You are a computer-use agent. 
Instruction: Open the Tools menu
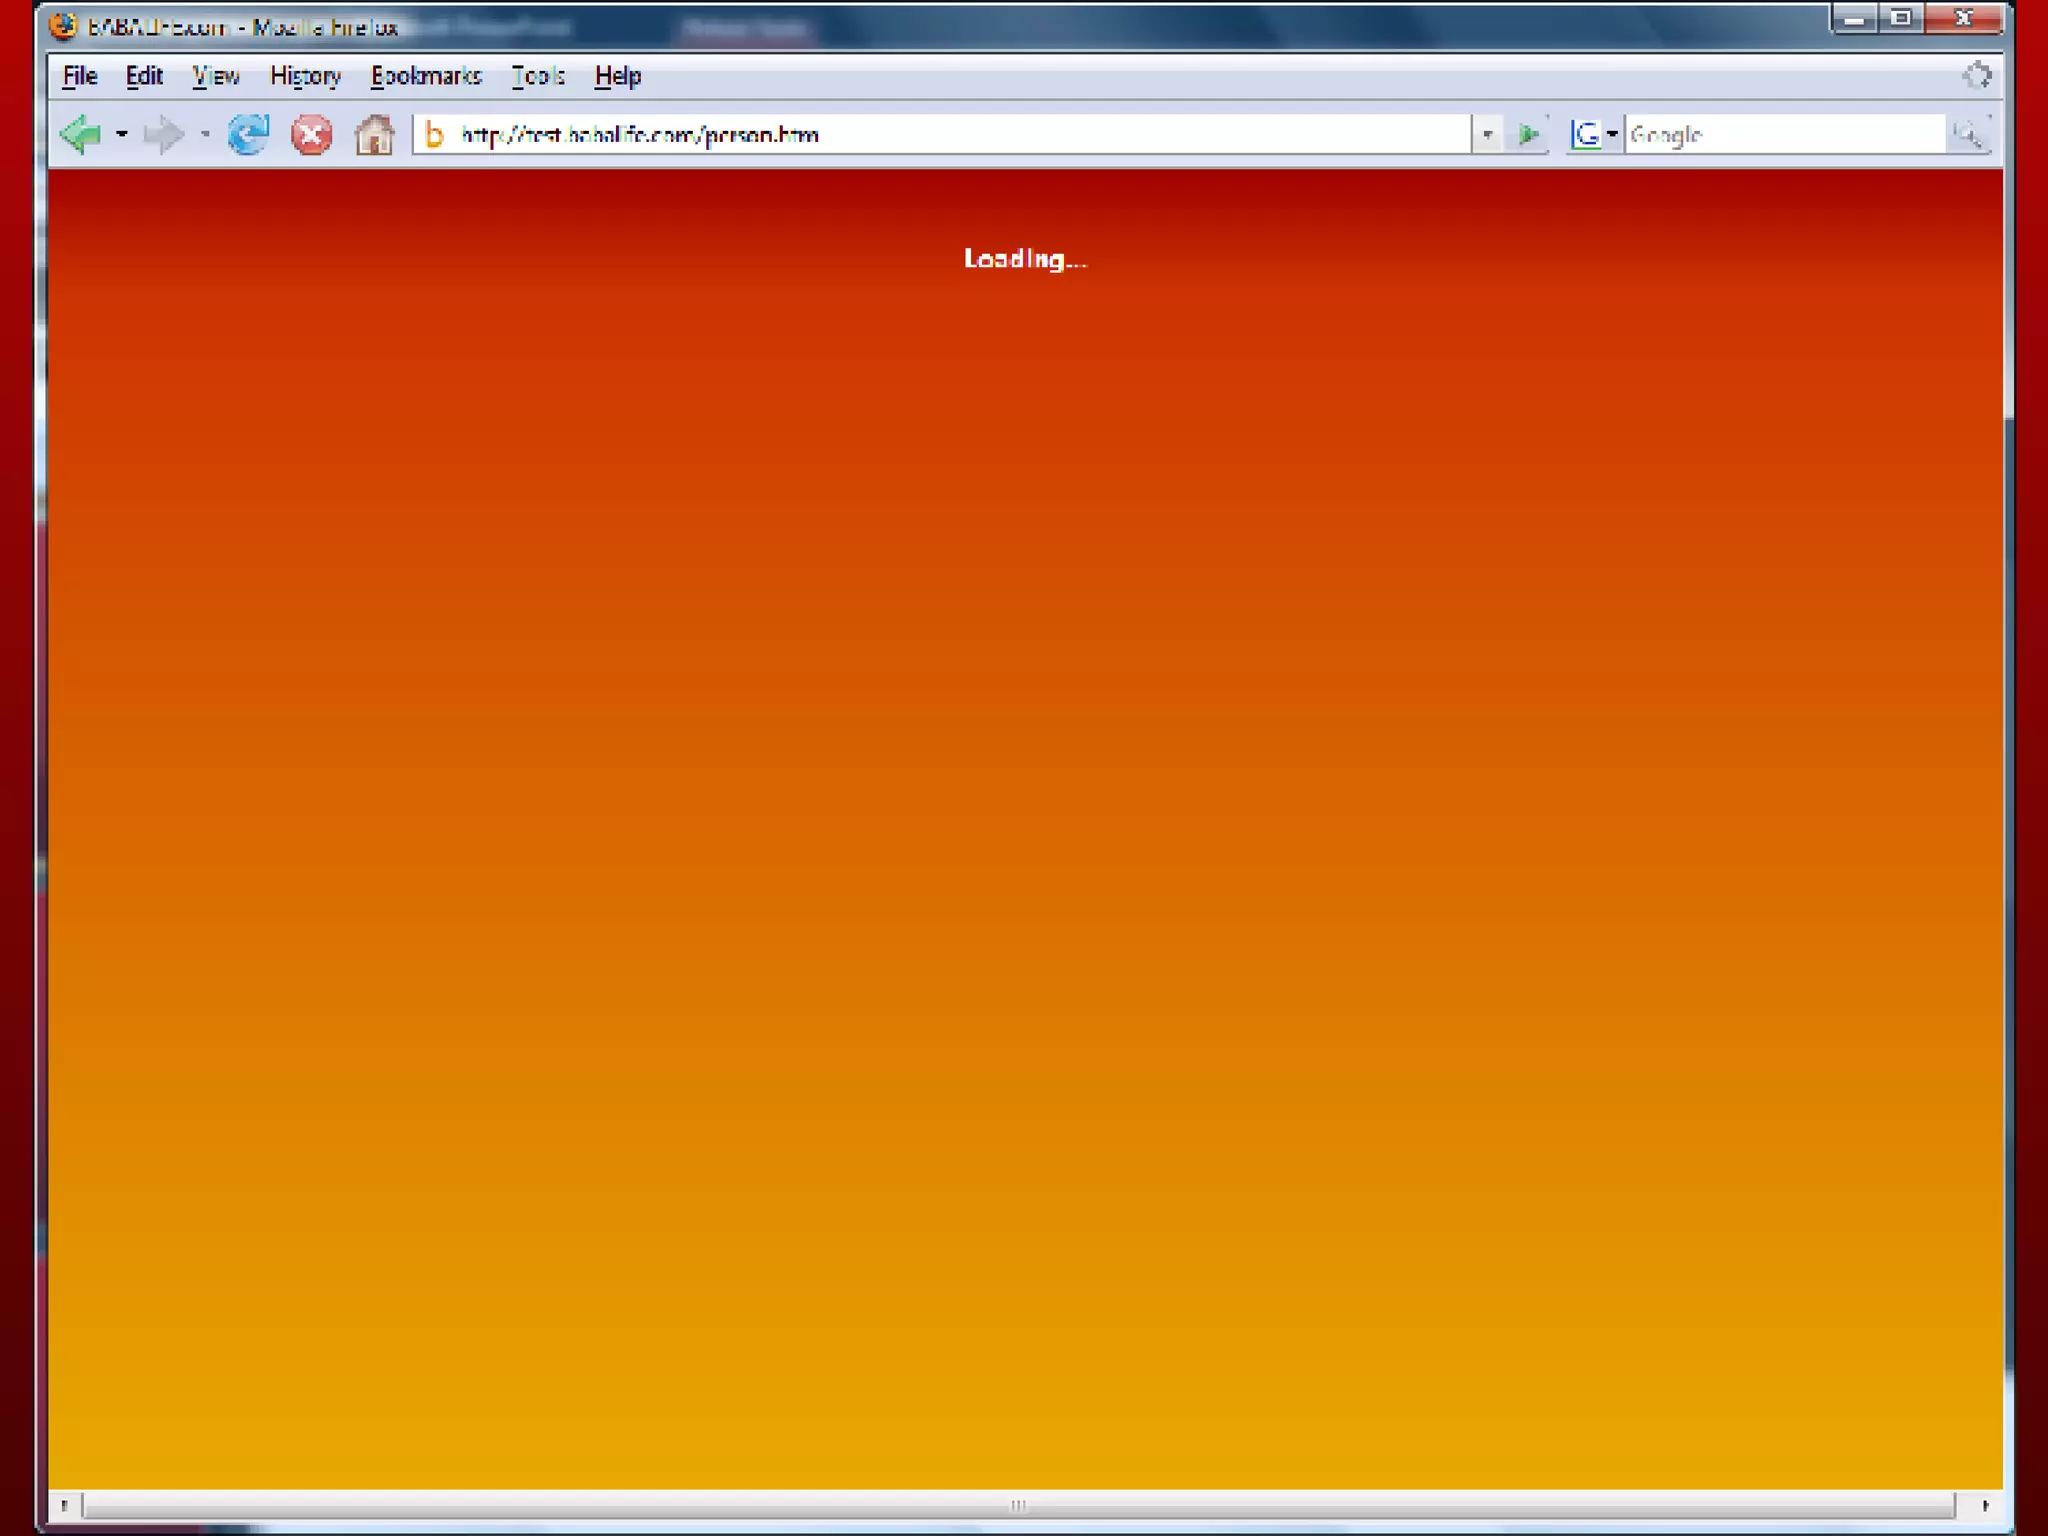coord(538,76)
